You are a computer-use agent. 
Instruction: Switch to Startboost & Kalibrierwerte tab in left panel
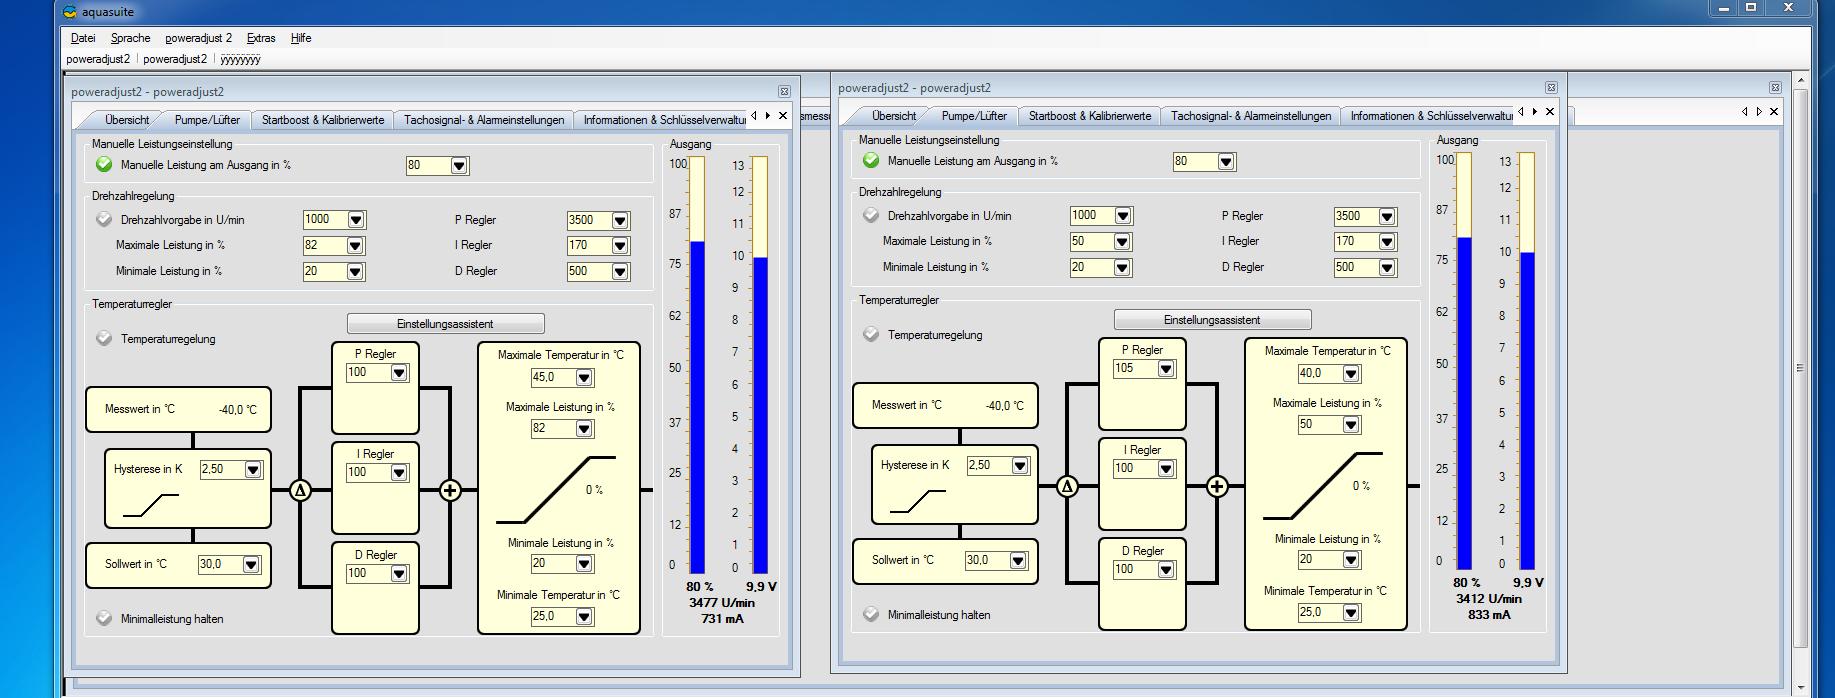click(x=322, y=120)
